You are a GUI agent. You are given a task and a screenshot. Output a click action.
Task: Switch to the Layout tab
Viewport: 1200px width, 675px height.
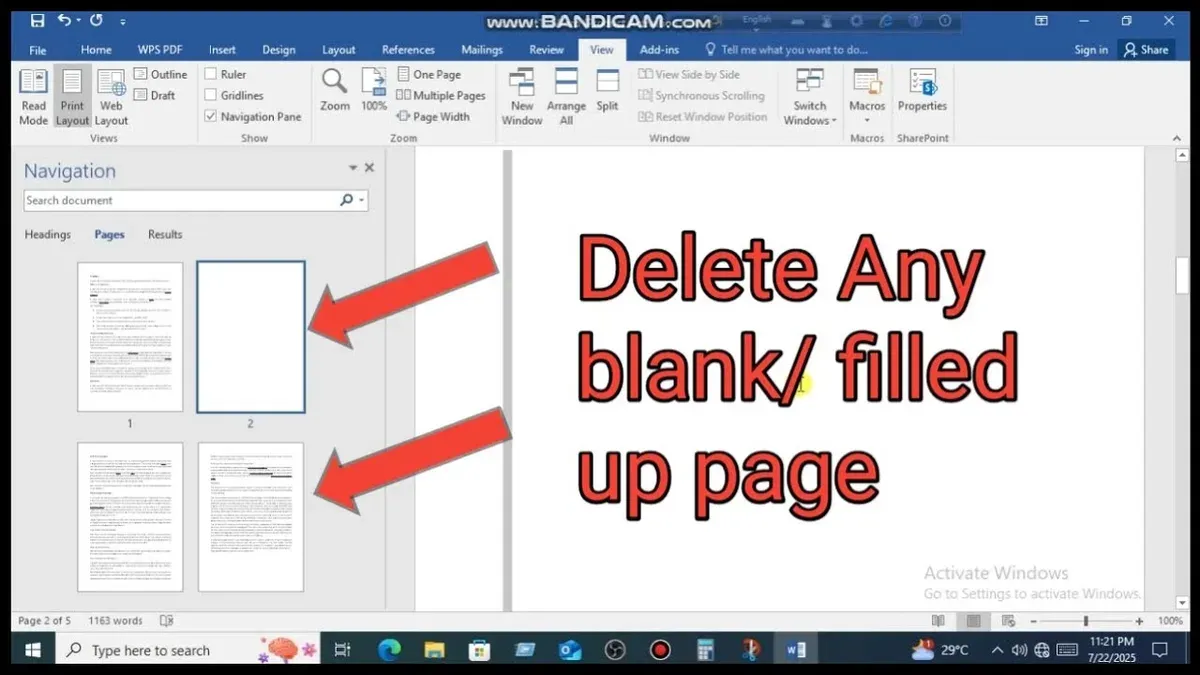pos(339,50)
